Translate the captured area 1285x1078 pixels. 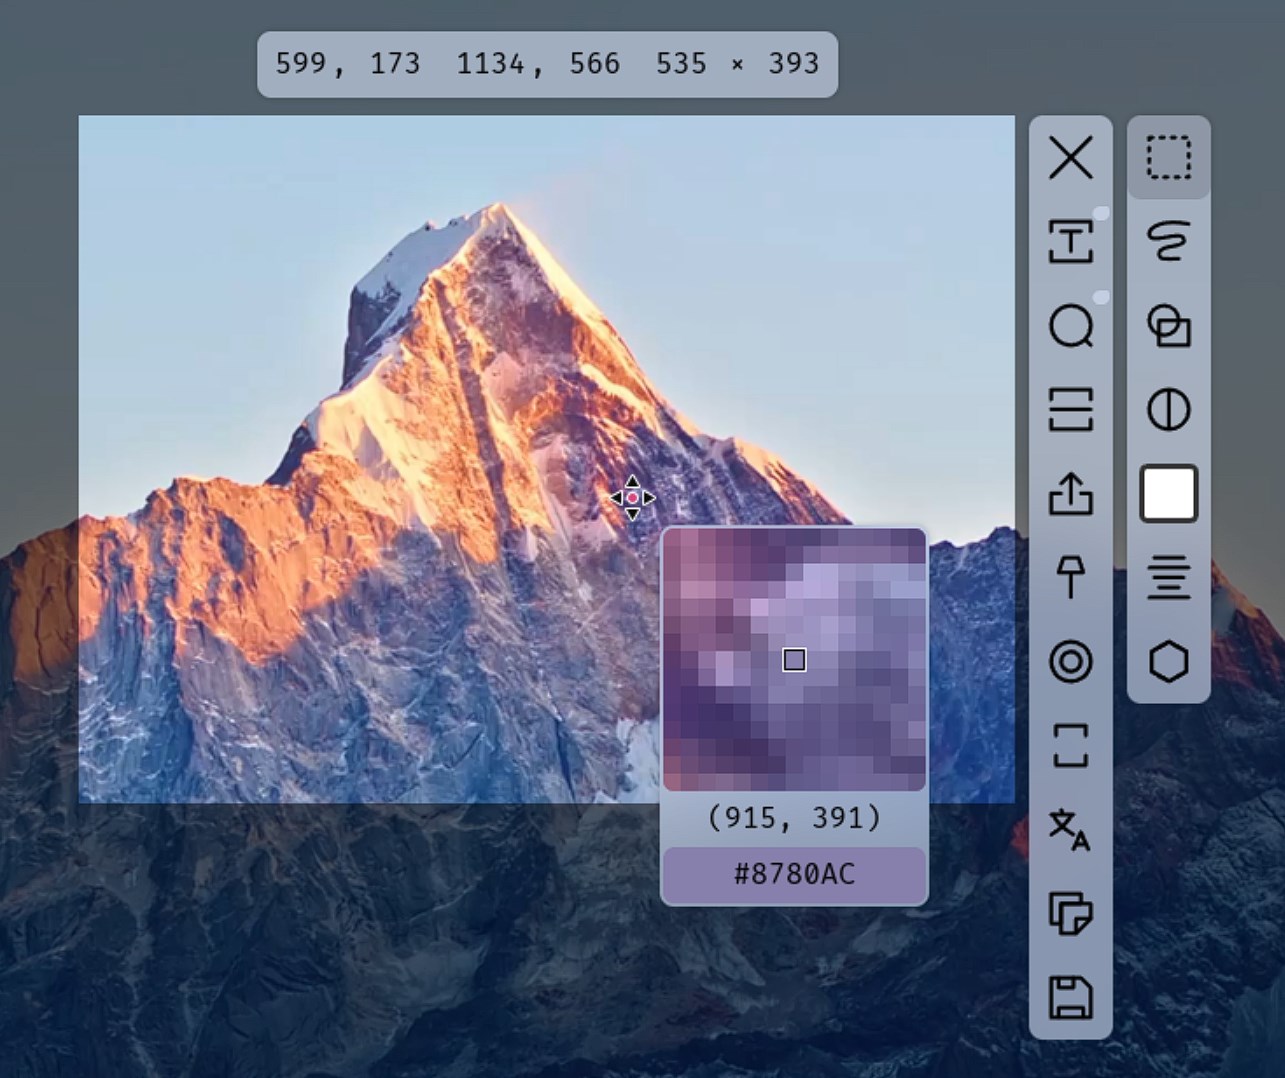pyautogui.click(x=1070, y=830)
